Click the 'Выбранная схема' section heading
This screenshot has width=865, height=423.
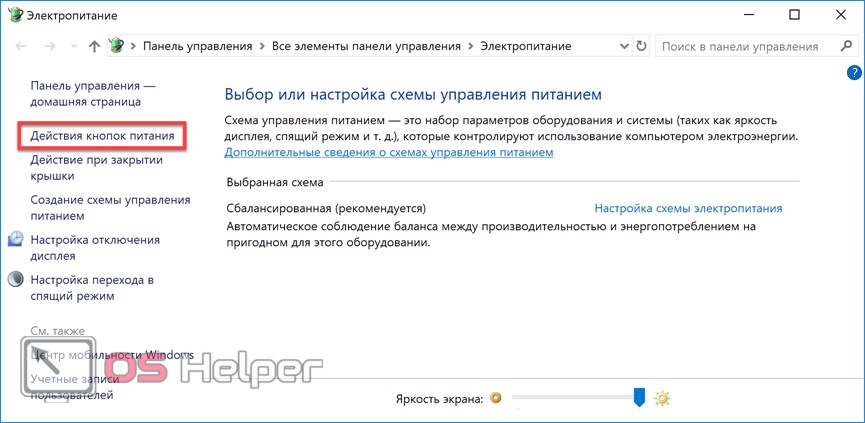(275, 181)
